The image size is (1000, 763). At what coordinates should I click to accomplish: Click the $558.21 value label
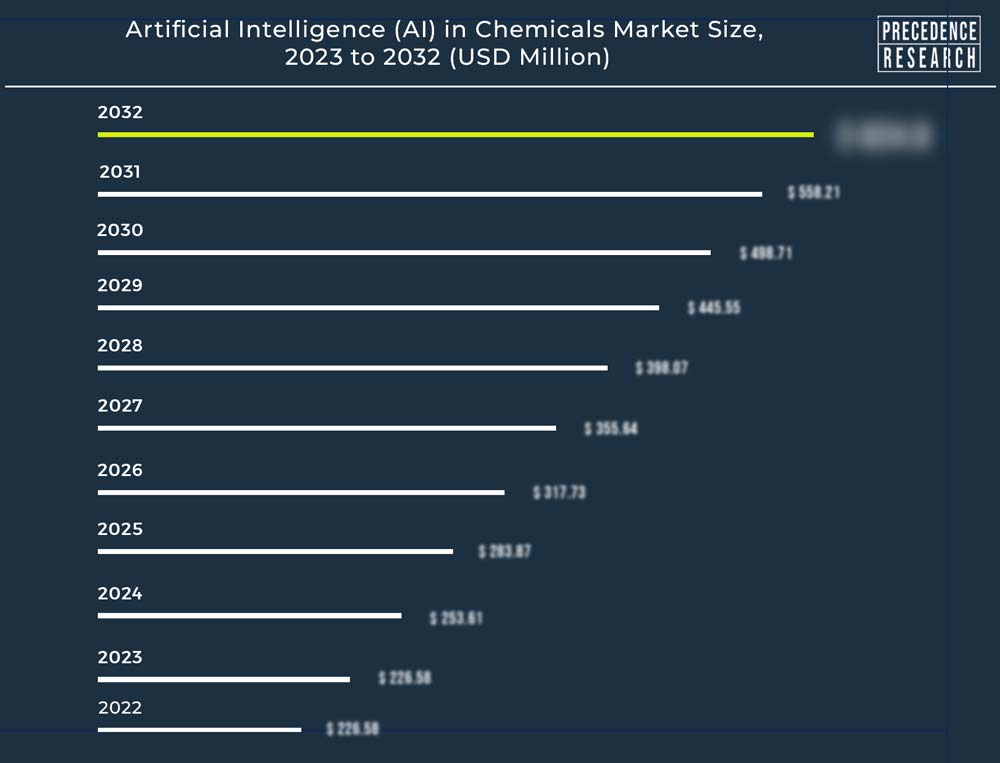point(813,192)
